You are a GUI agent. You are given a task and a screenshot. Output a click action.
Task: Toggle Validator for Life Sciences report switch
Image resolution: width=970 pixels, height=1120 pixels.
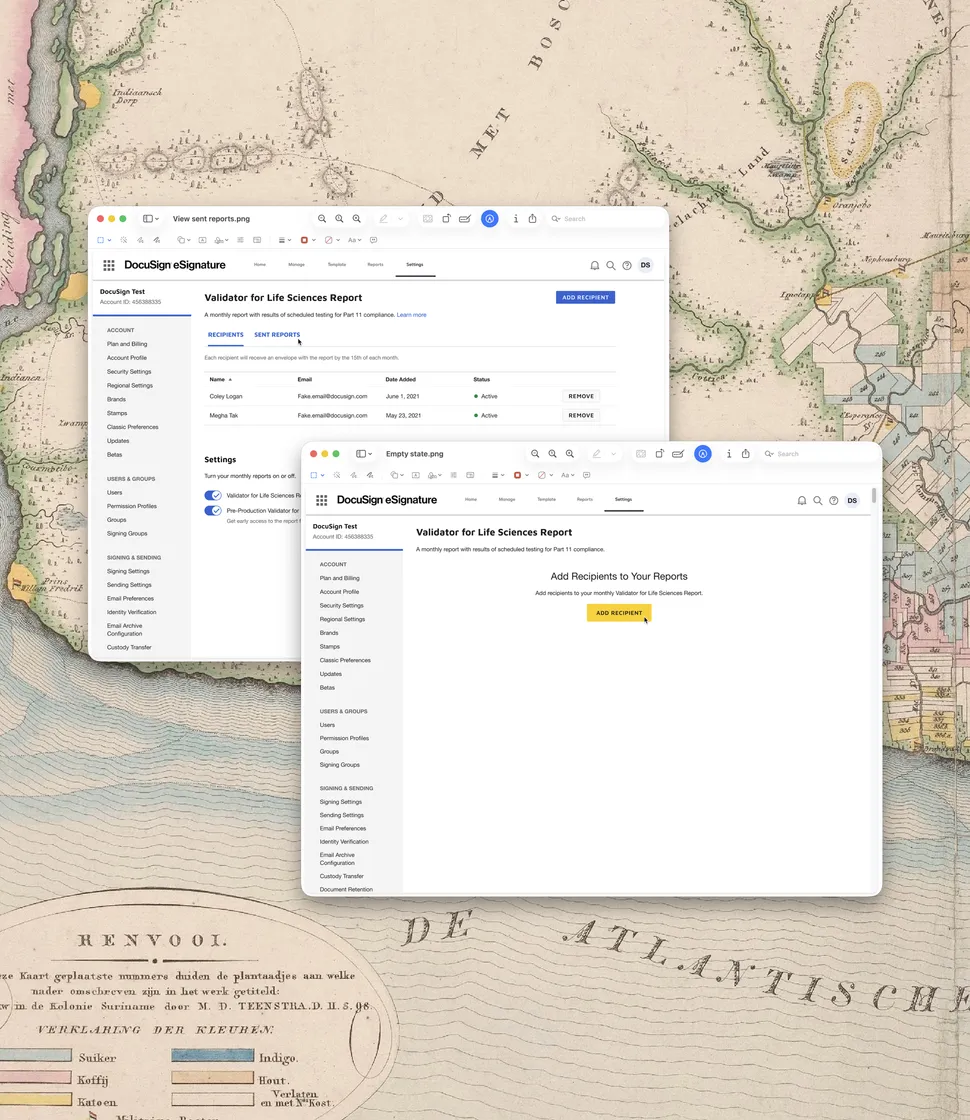click(213, 495)
